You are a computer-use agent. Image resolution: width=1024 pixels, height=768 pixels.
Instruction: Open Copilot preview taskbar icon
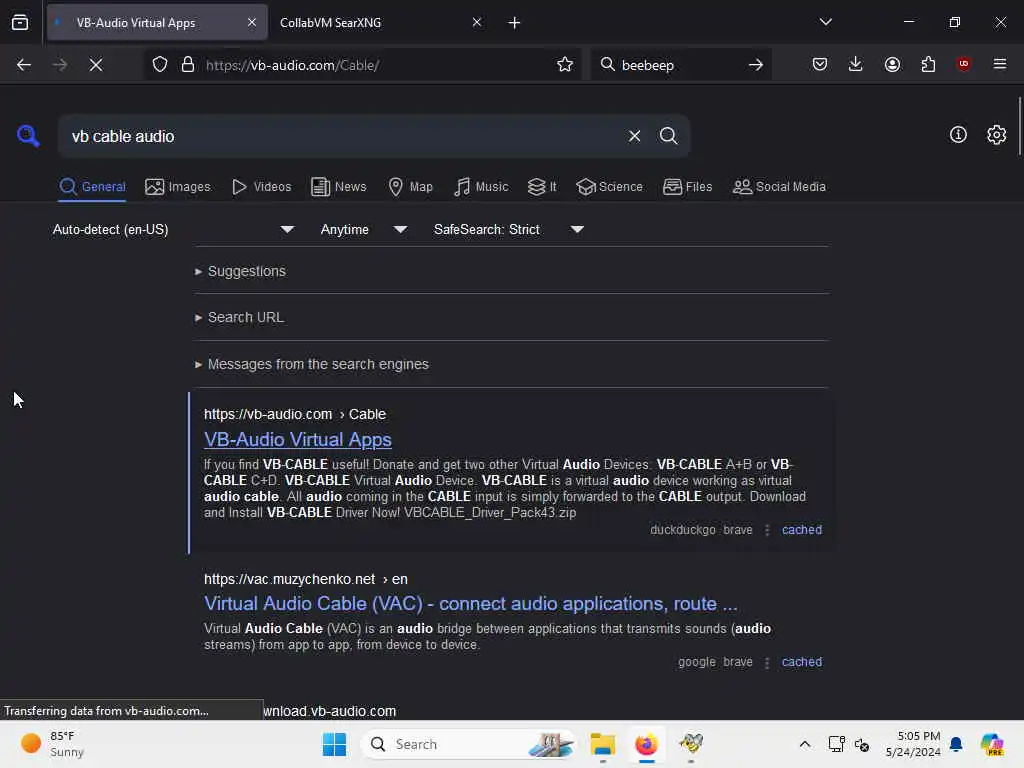point(992,744)
